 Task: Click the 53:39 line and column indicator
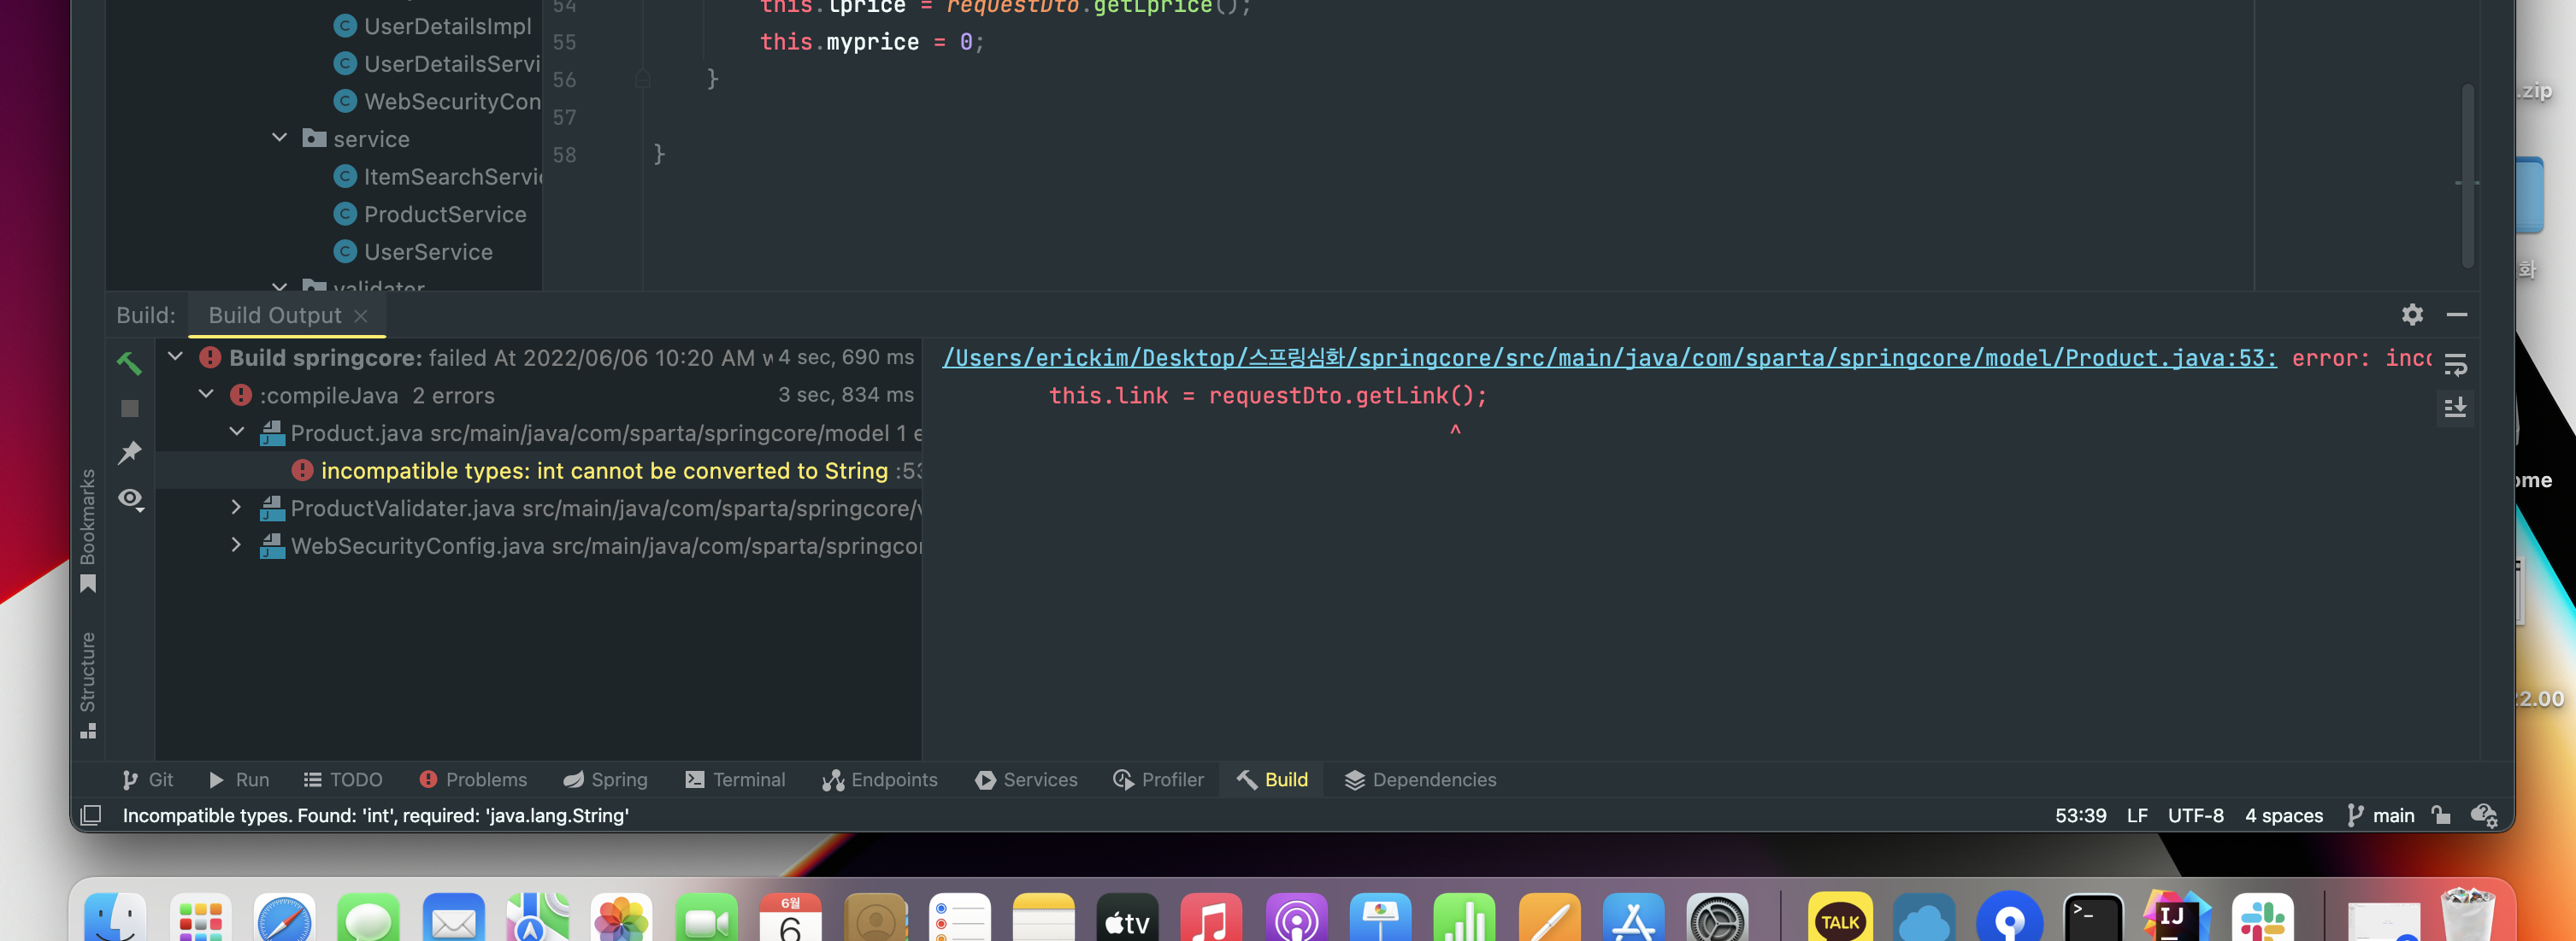point(2080,815)
